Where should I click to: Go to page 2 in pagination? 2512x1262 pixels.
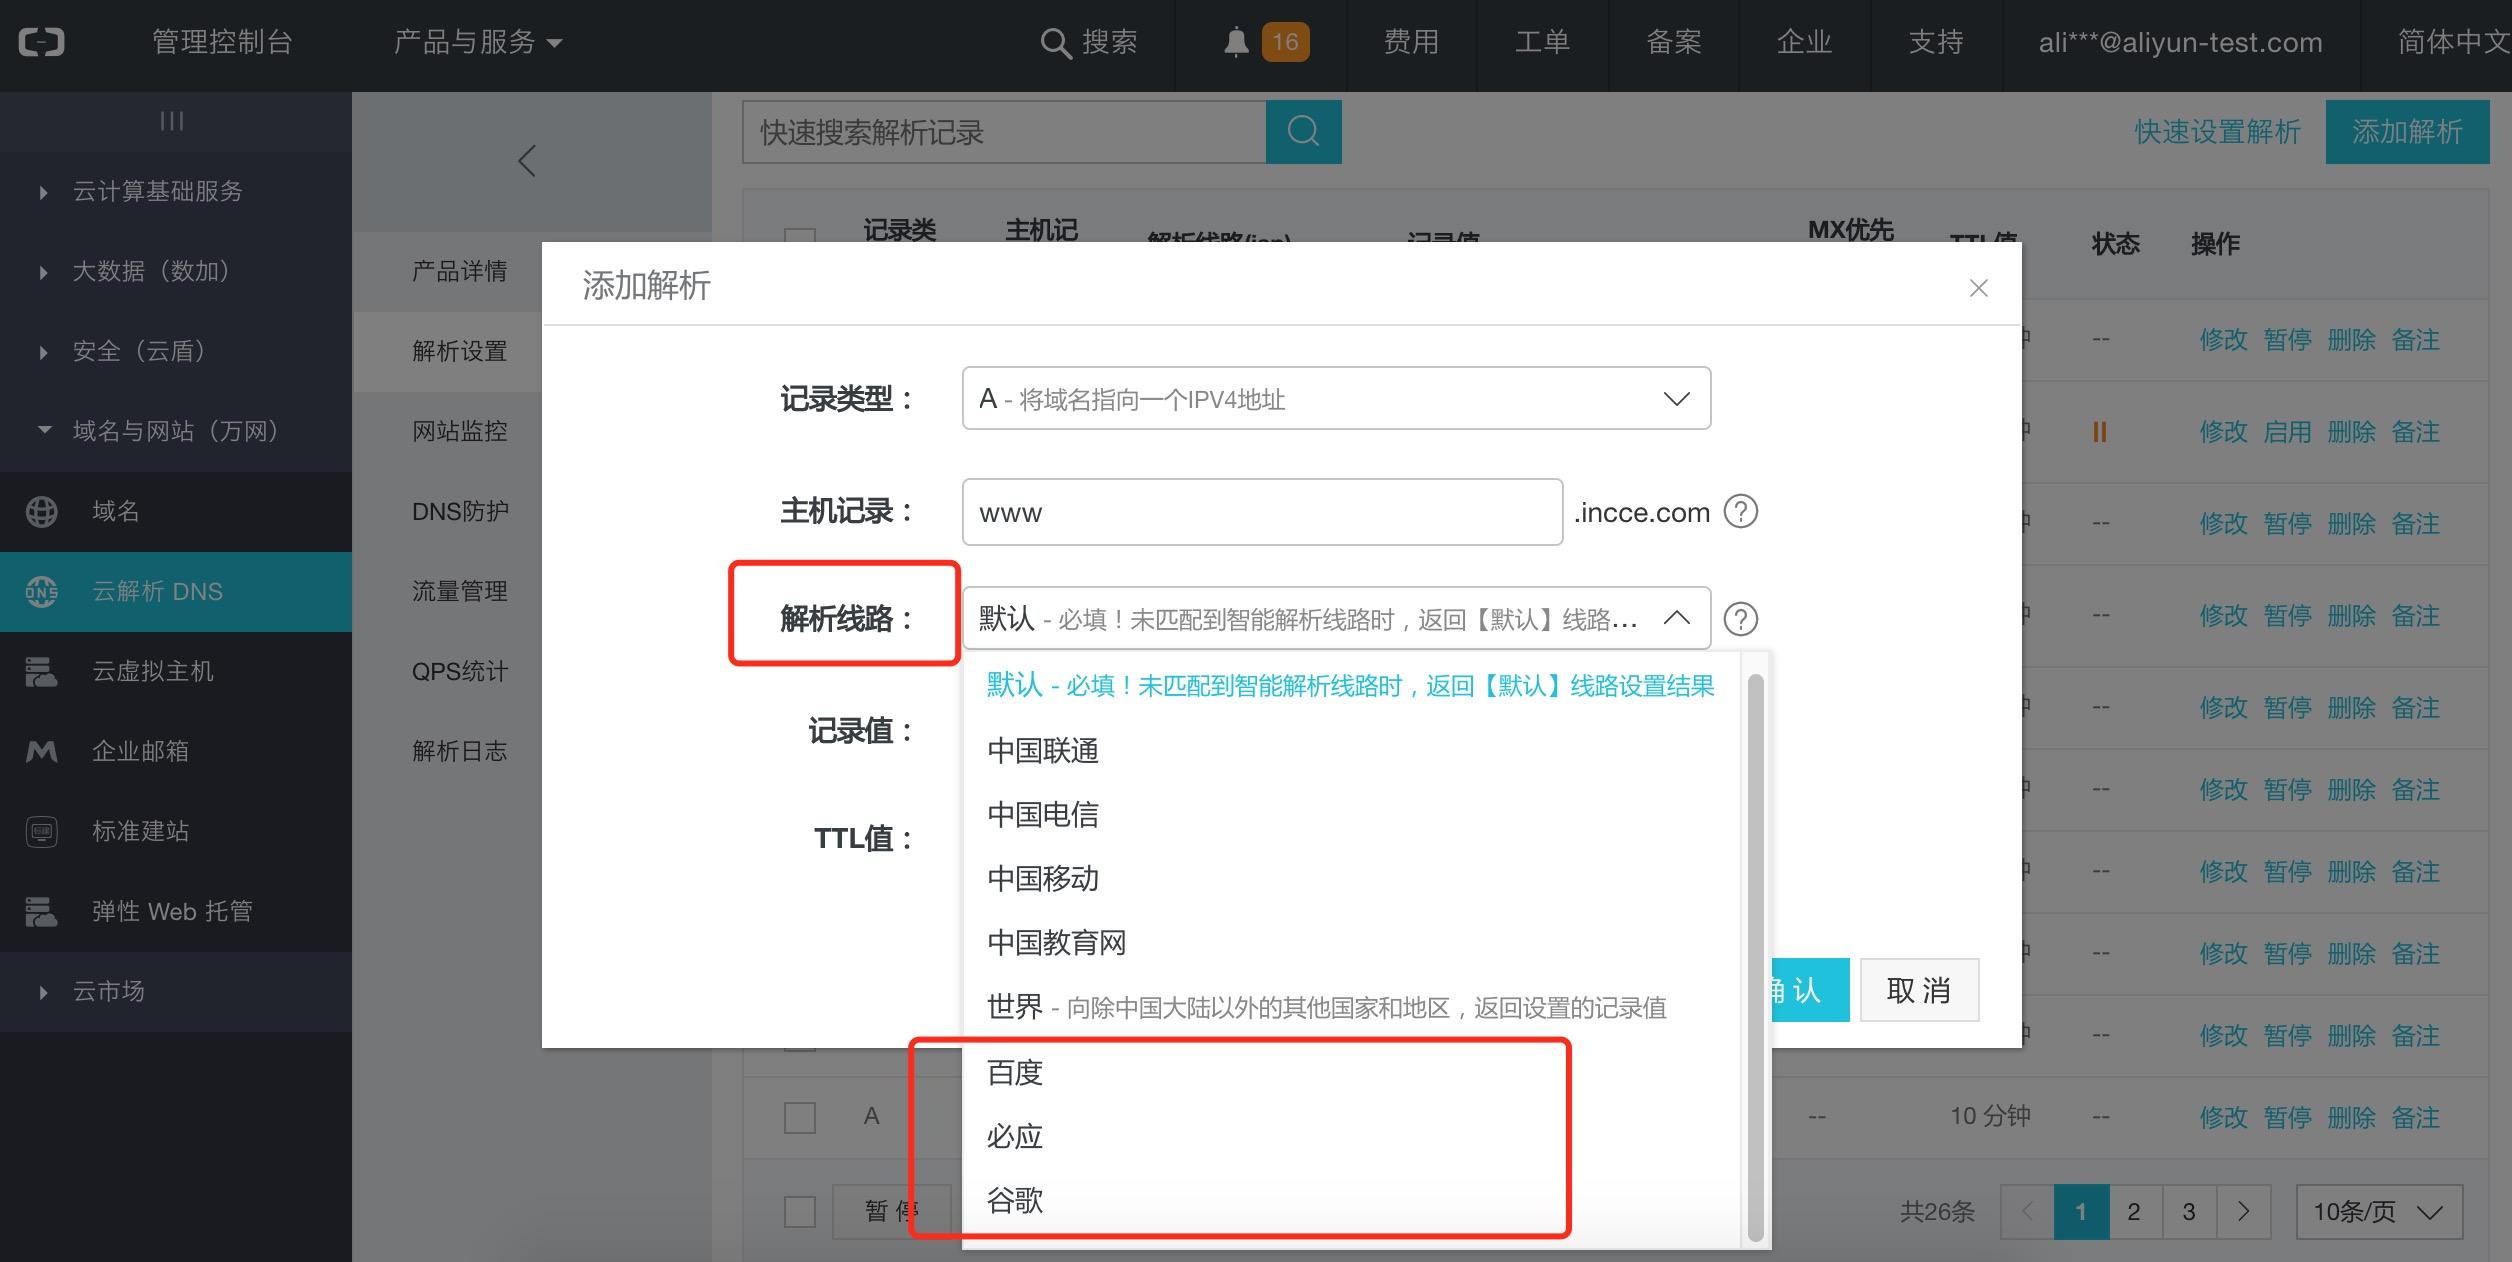(x=2135, y=1212)
